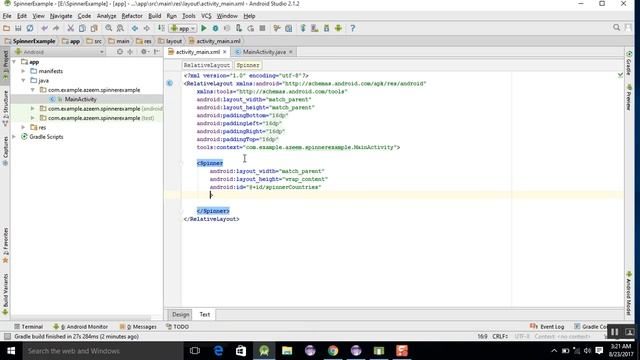Click the Redo arrow icon
Viewport: 640px width, 360px height.
pyautogui.click(x=56, y=28)
